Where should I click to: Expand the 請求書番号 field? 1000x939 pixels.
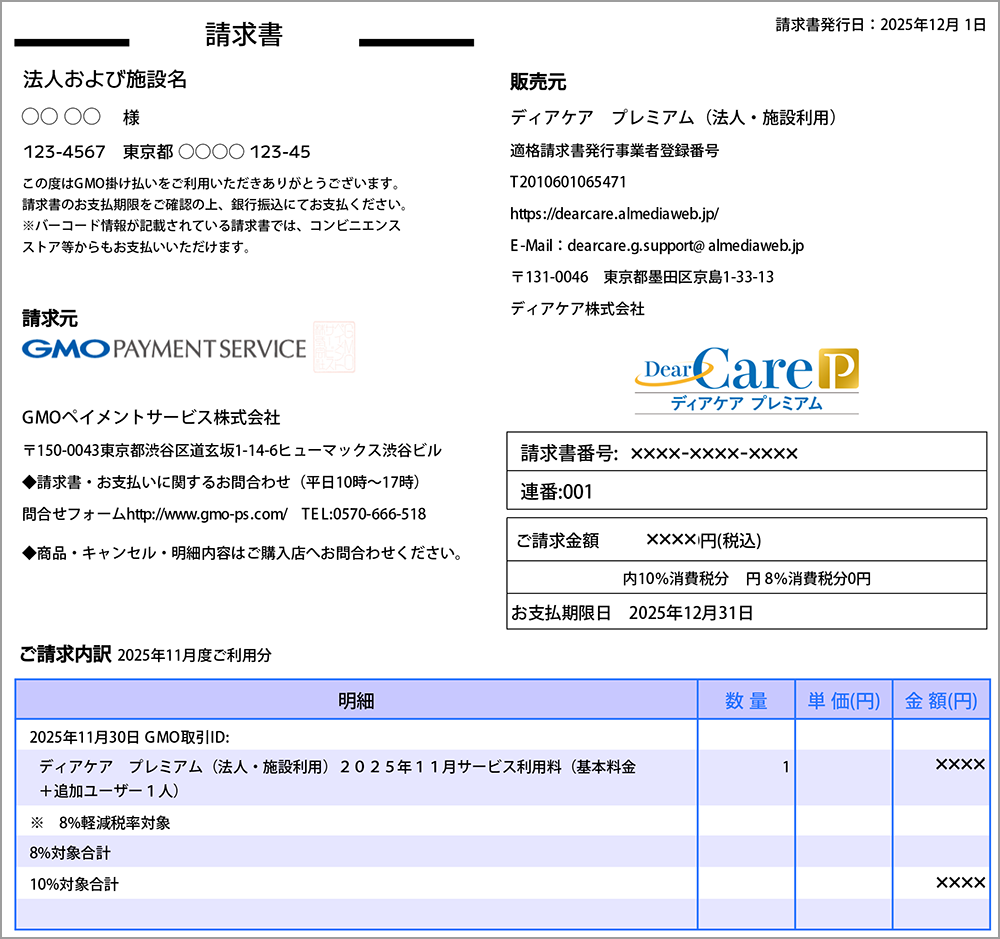click(746, 452)
